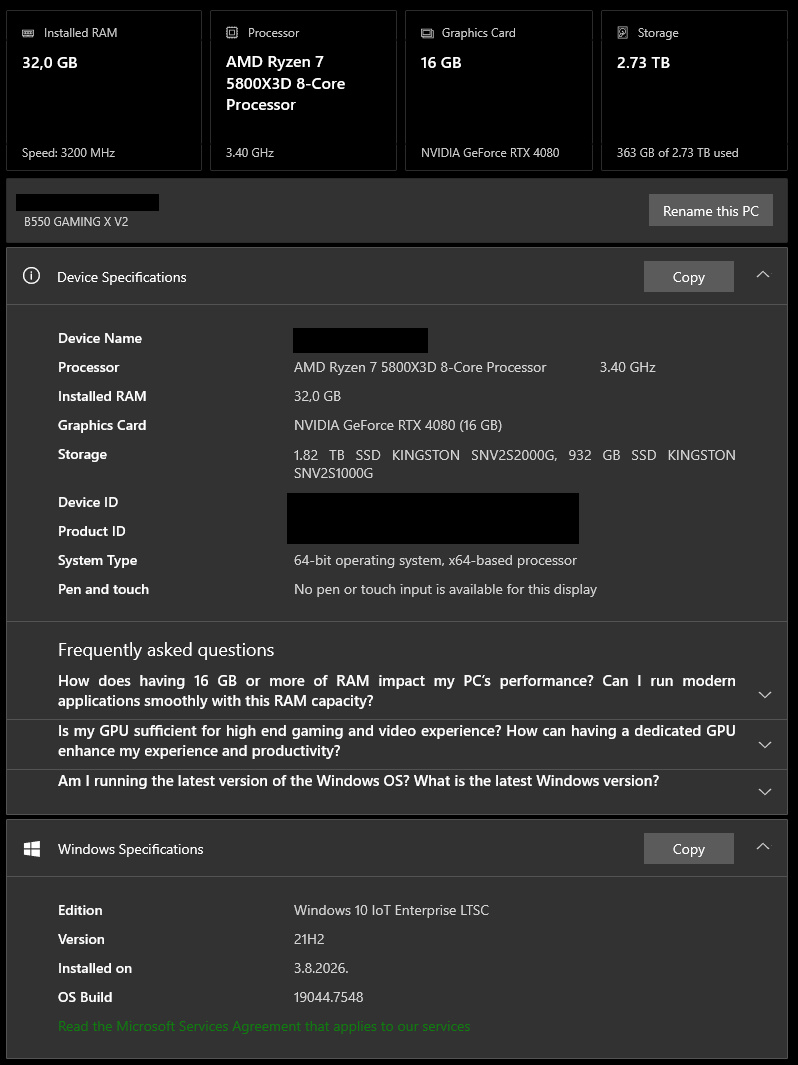Select the '3.40 GHz' value in specifications
Screen dimensions: 798x1065
click(x=628, y=367)
